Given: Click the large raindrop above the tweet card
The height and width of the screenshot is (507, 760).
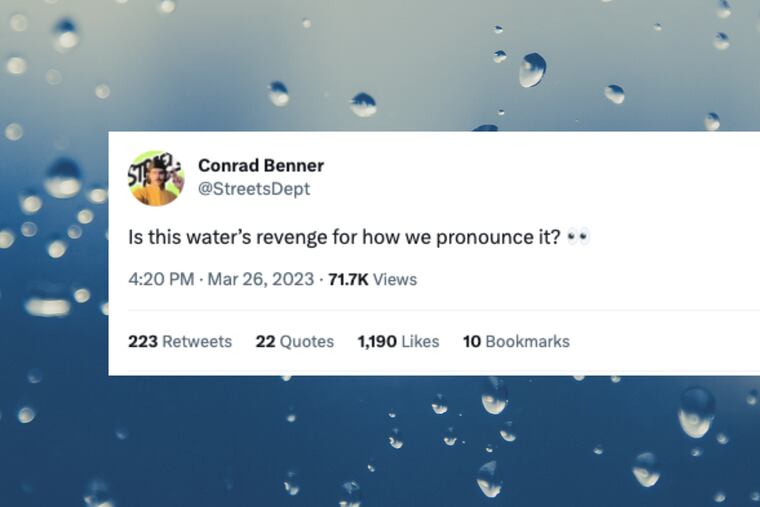Looking at the screenshot, I should (532, 69).
